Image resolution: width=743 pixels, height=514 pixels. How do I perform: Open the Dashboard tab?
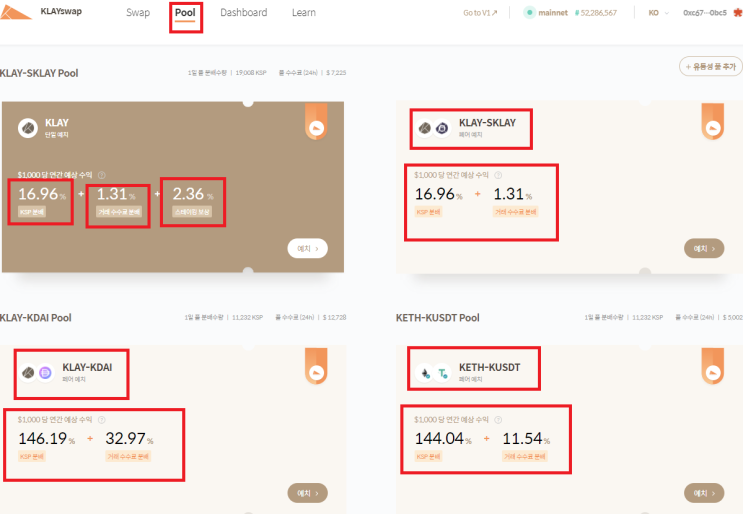pos(244,13)
